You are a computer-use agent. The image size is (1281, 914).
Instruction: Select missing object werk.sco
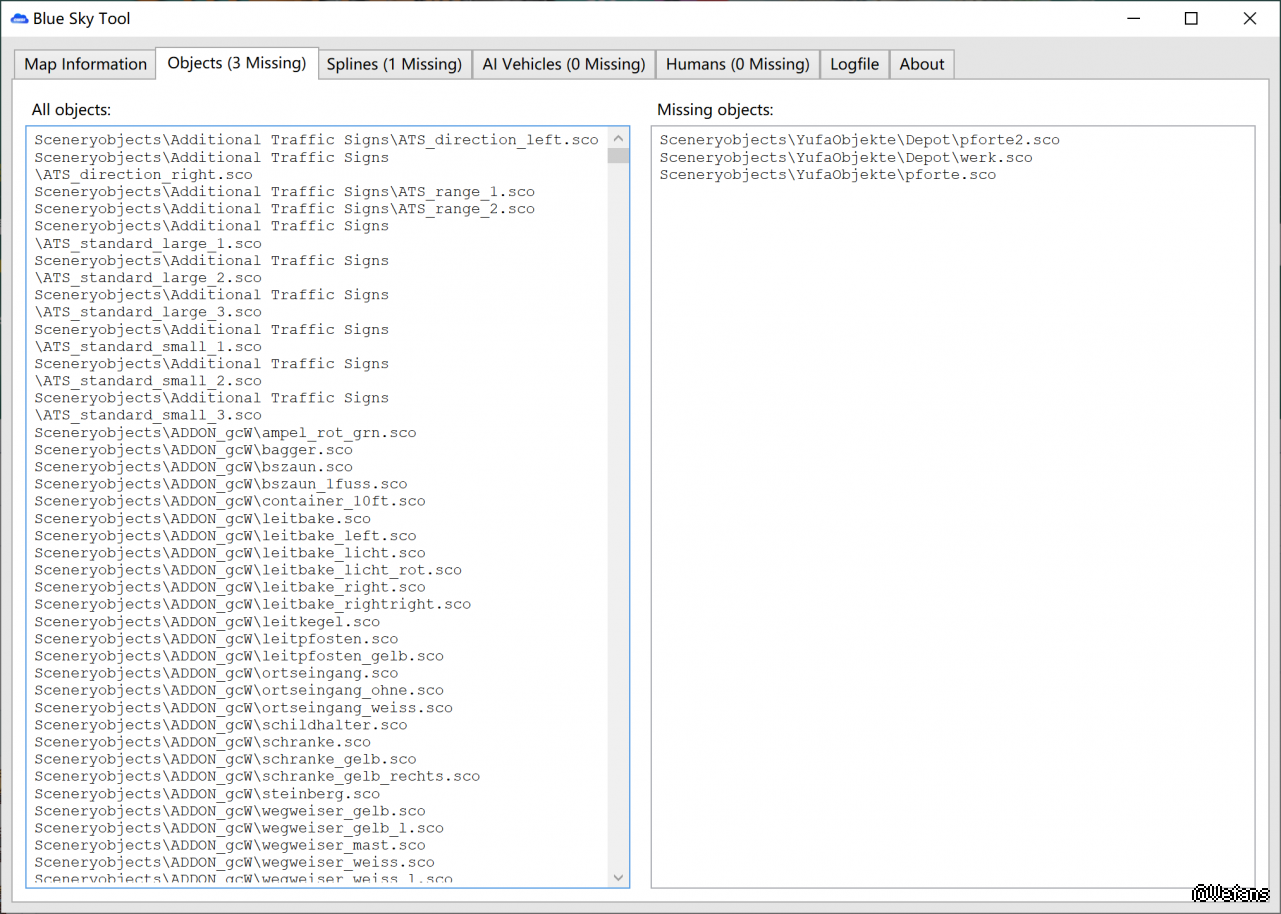coord(845,158)
